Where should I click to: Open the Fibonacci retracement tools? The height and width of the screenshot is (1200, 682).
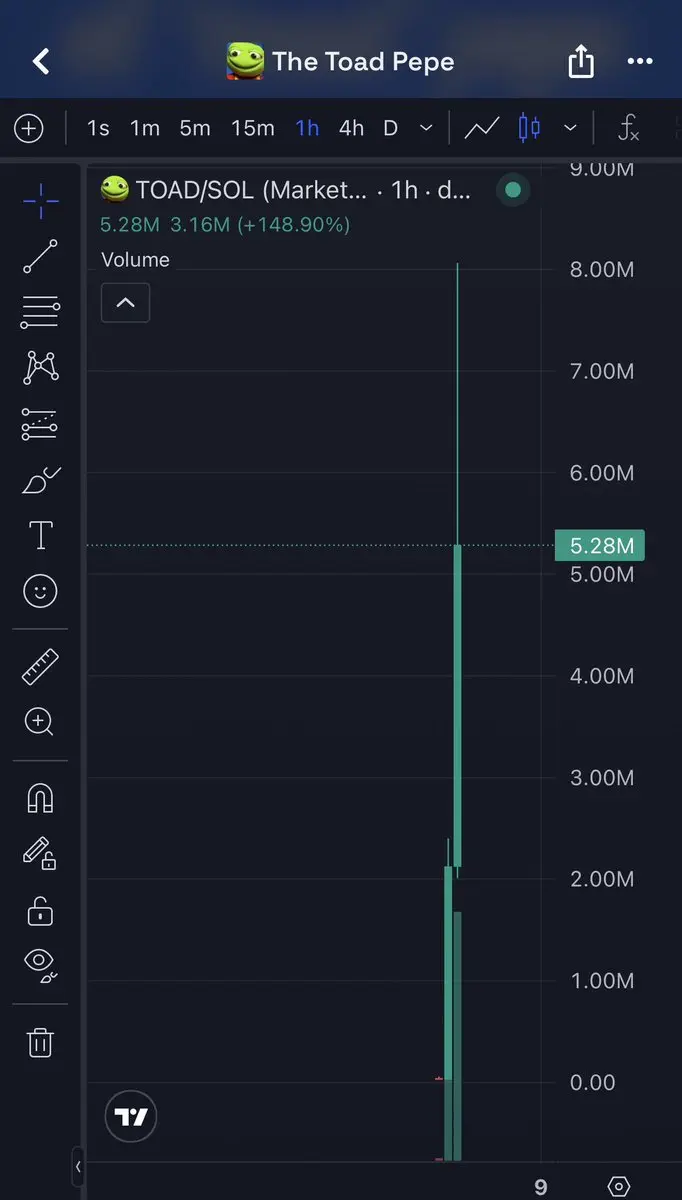pos(40,313)
